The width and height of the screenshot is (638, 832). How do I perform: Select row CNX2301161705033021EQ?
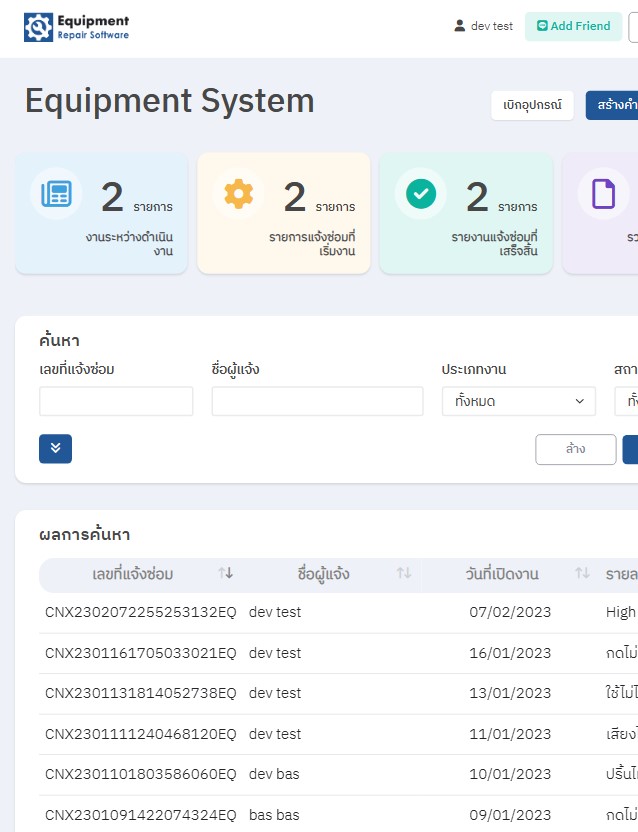[x=140, y=653]
